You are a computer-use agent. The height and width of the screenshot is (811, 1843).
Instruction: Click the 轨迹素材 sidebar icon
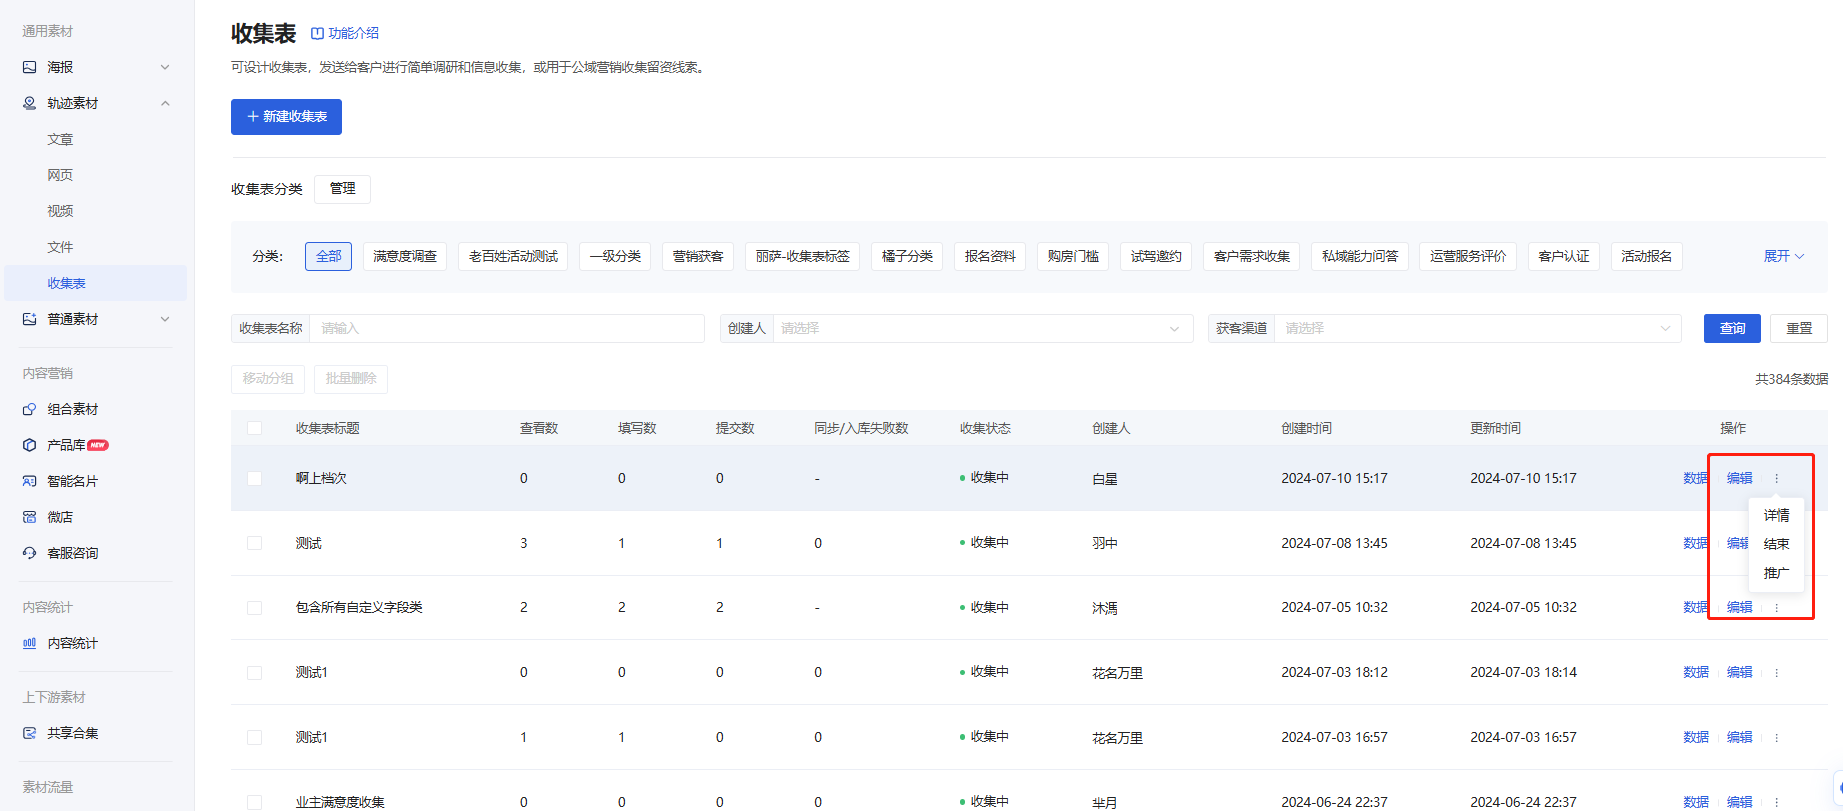click(x=29, y=103)
